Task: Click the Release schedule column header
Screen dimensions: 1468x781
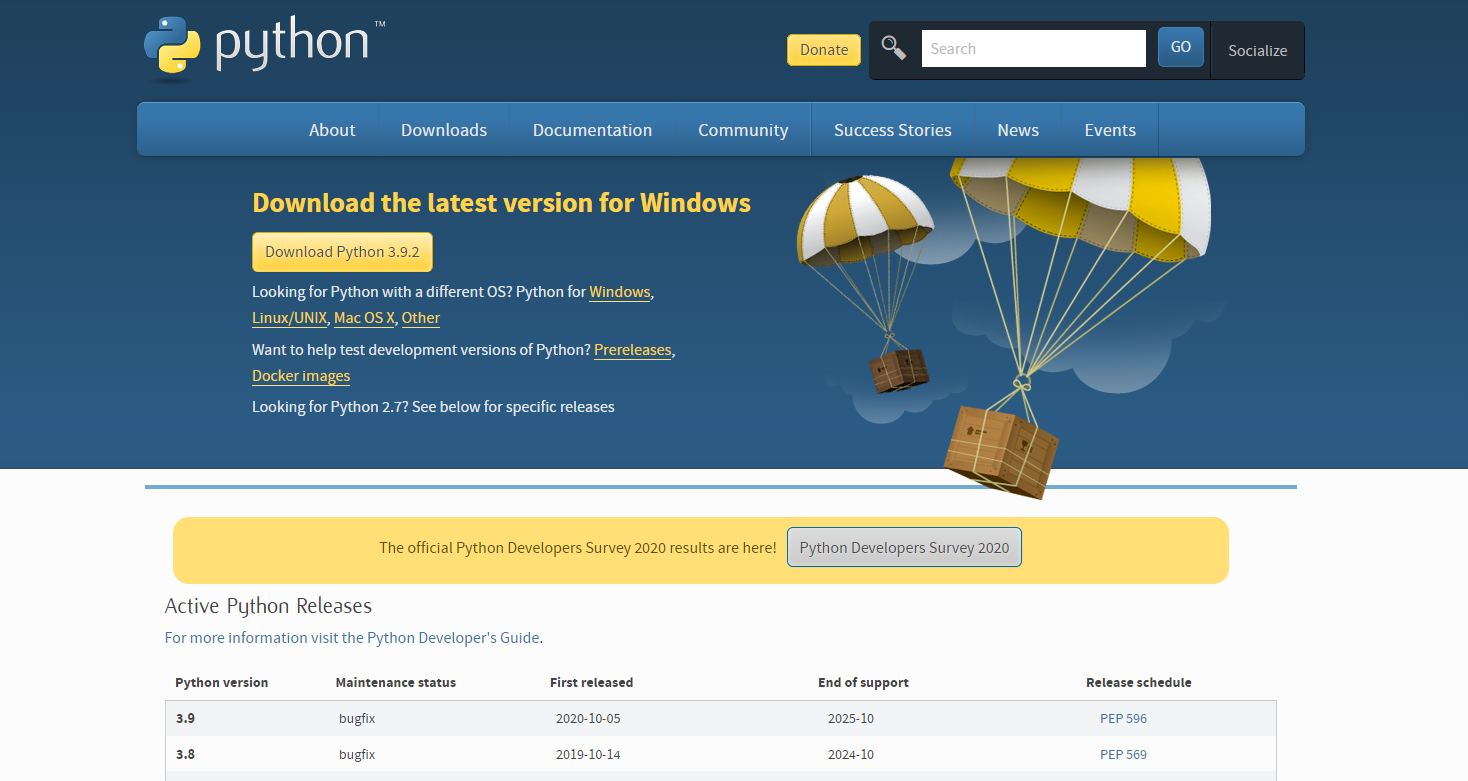Action: tap(1139, 682)
